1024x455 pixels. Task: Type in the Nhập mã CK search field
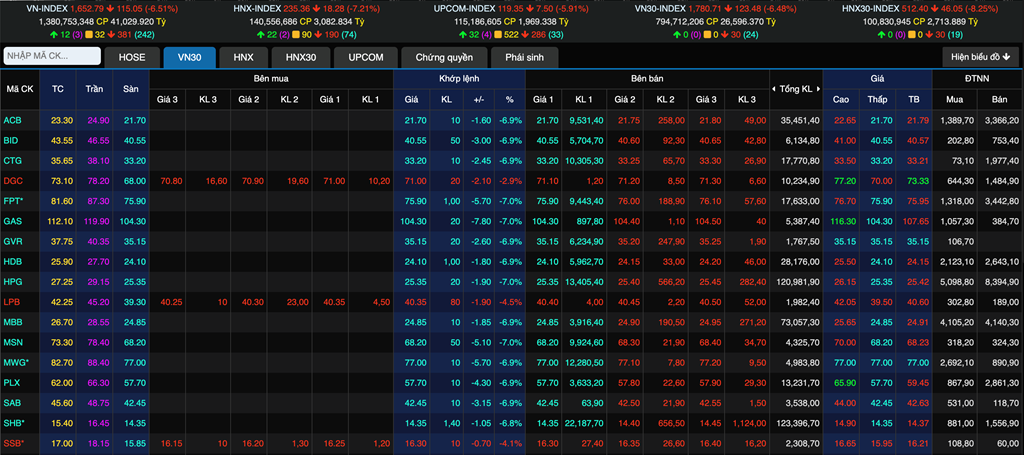coord(52,57)
